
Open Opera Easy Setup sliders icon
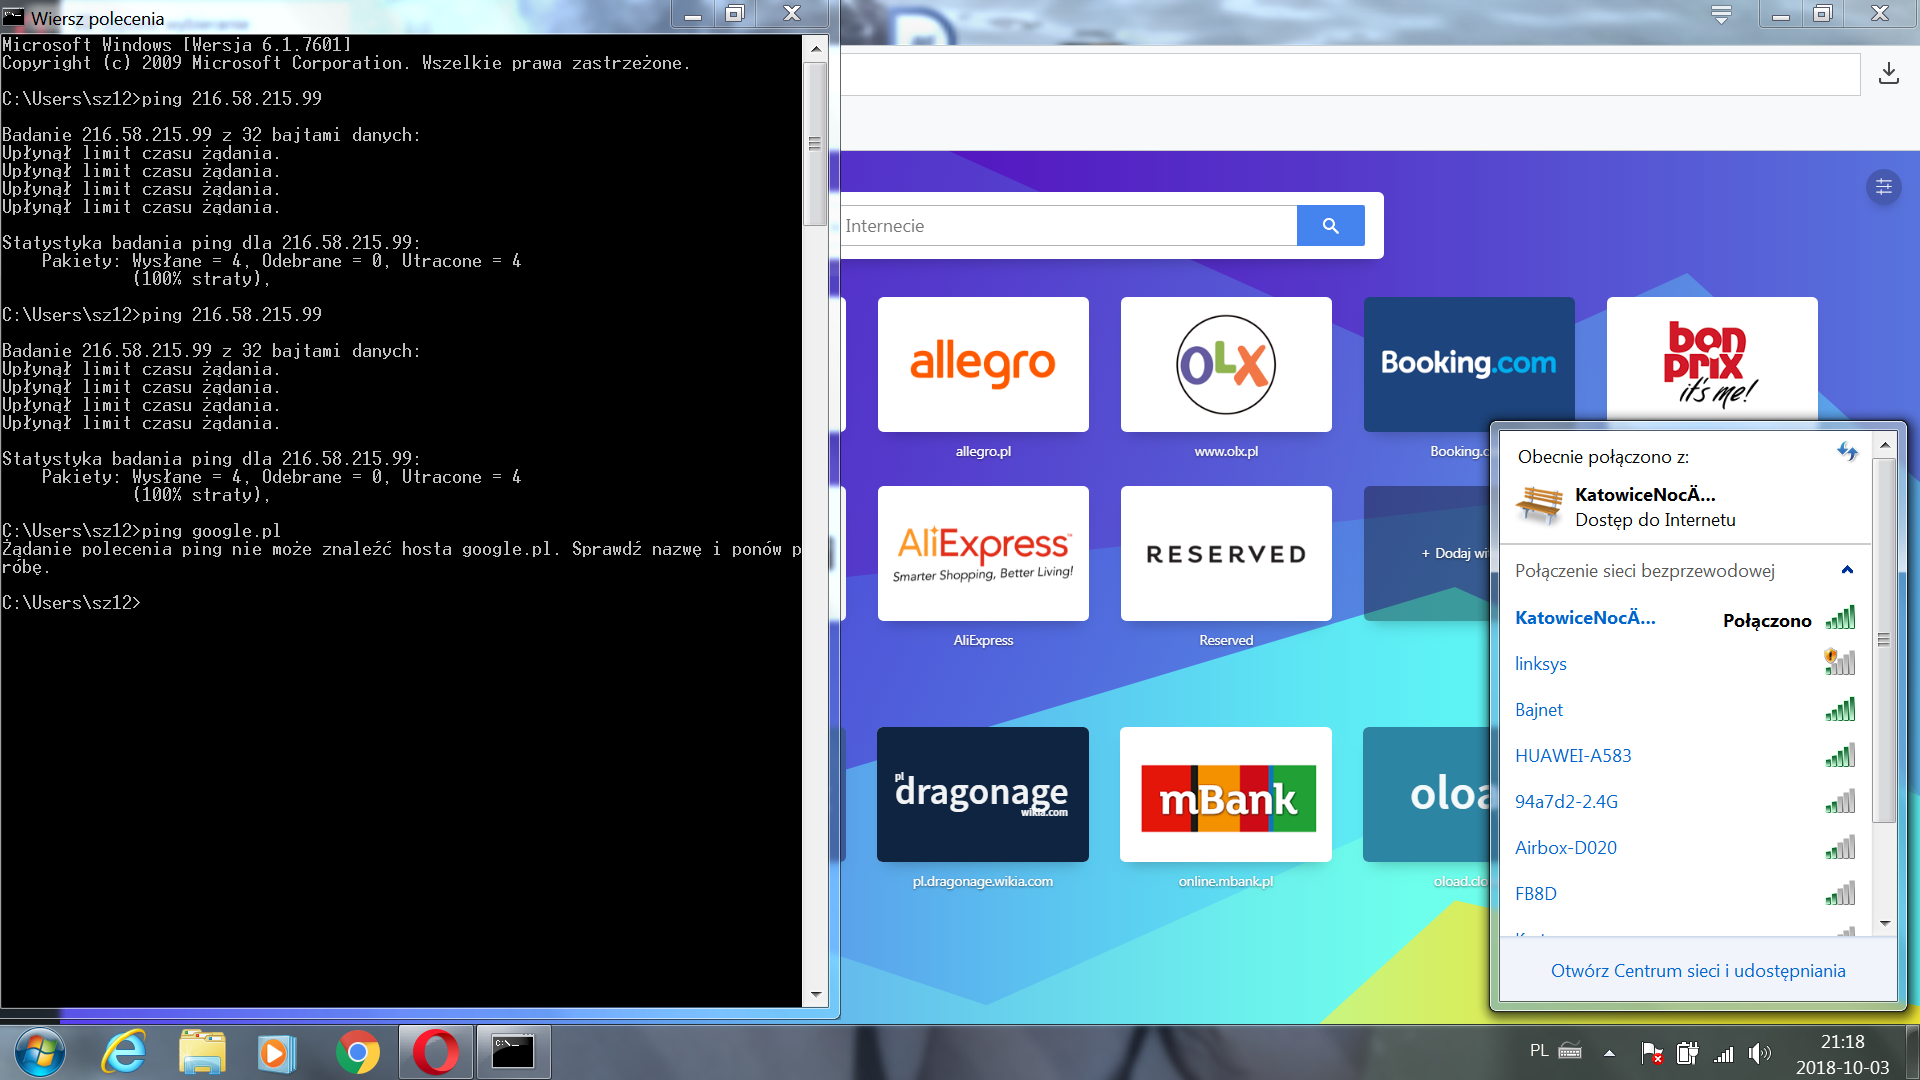[x=1883, y=187]
